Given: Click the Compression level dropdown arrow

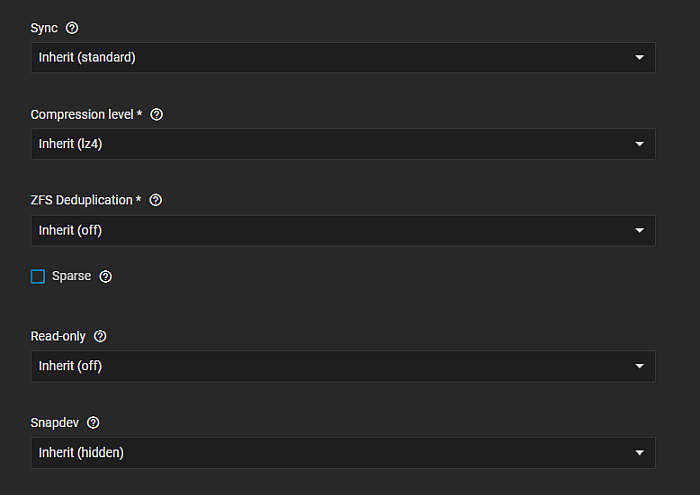Looking at the screenshot, I should tap(640, 145).
